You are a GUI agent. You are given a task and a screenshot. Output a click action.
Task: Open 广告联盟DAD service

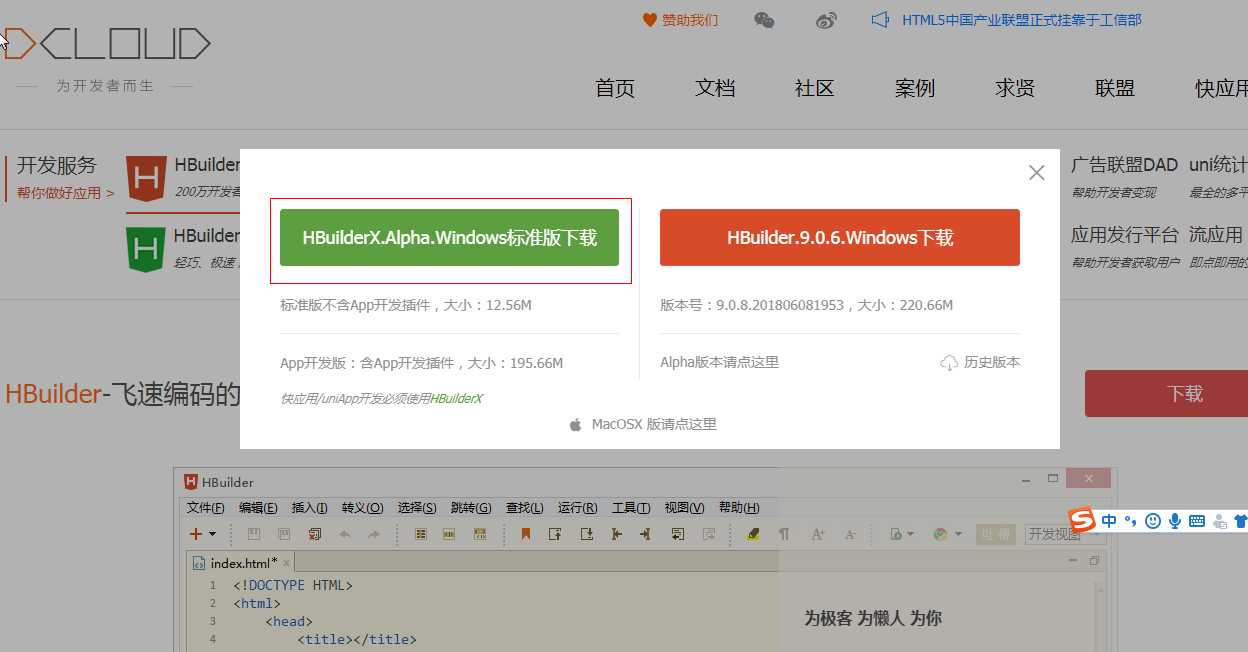(1124, 165)
